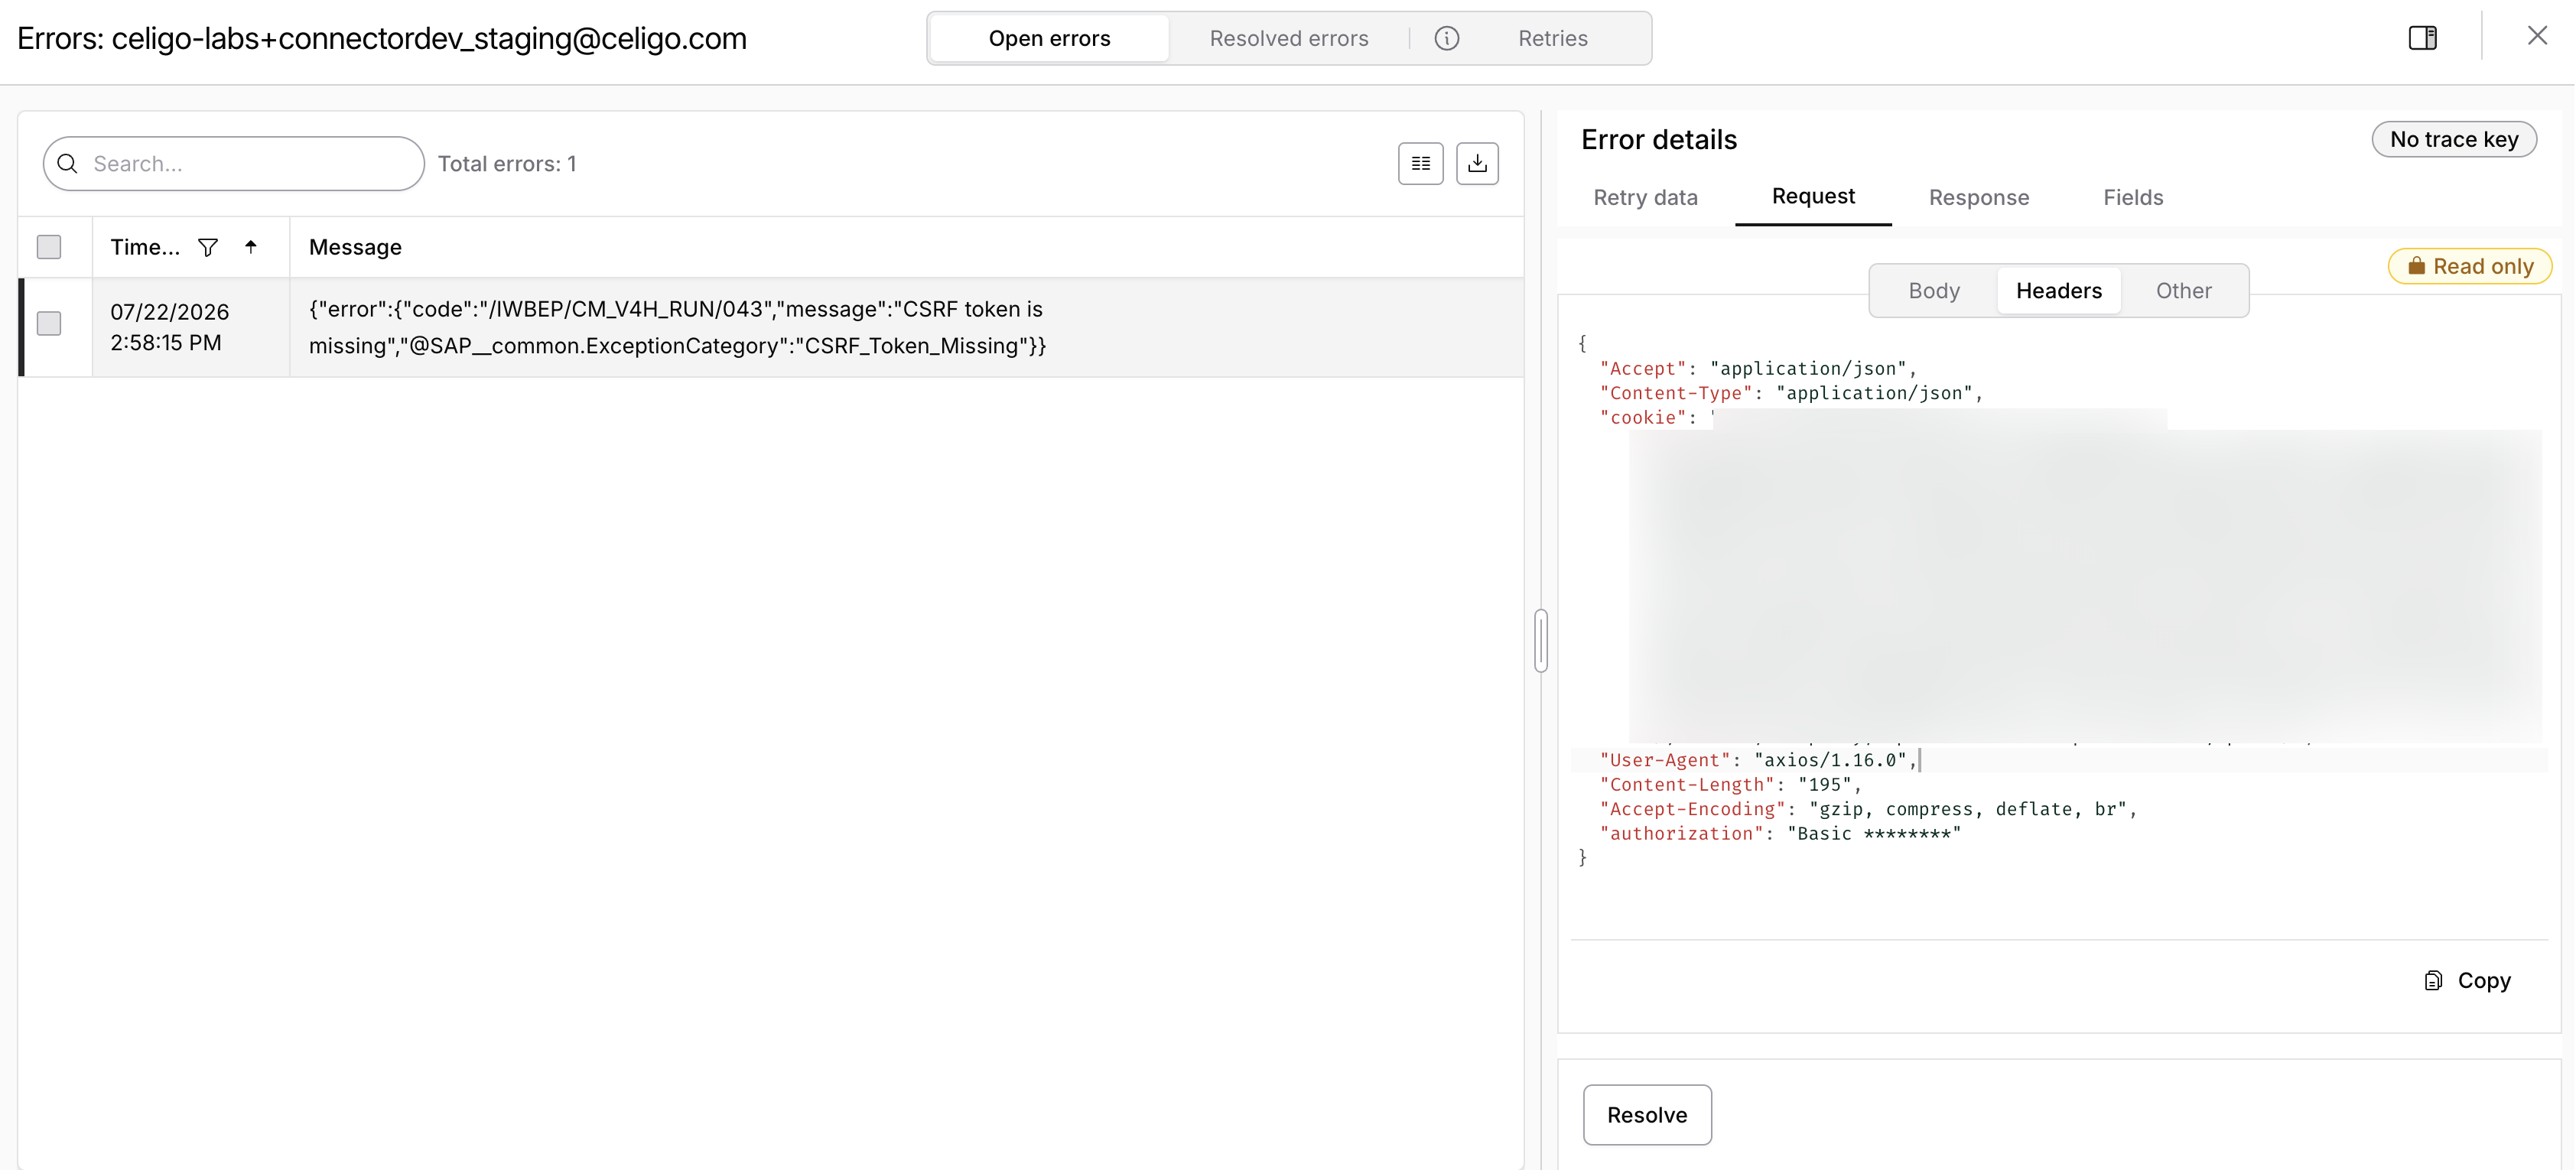Check the select-all errors checkbox

[49, 247]
